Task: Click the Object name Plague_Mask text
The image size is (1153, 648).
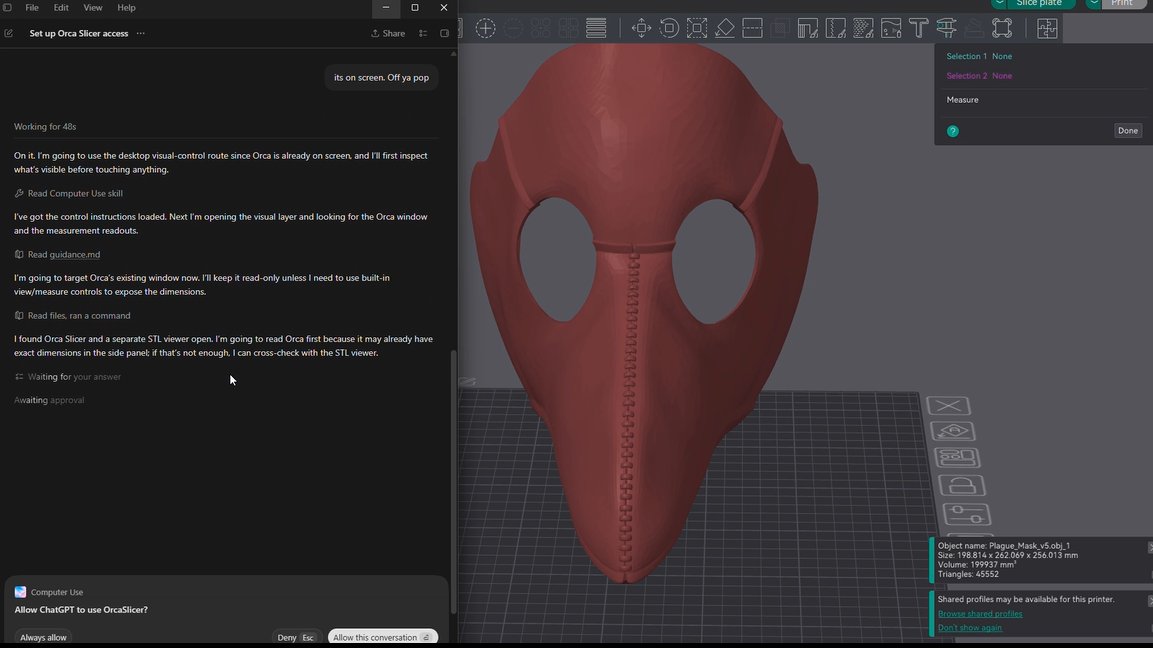Action: [x=1004, y=546]
